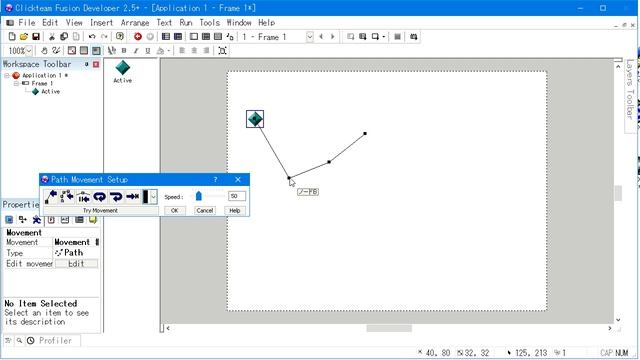Open the Insert menu
640x360 pixels.
pos(101,22)
